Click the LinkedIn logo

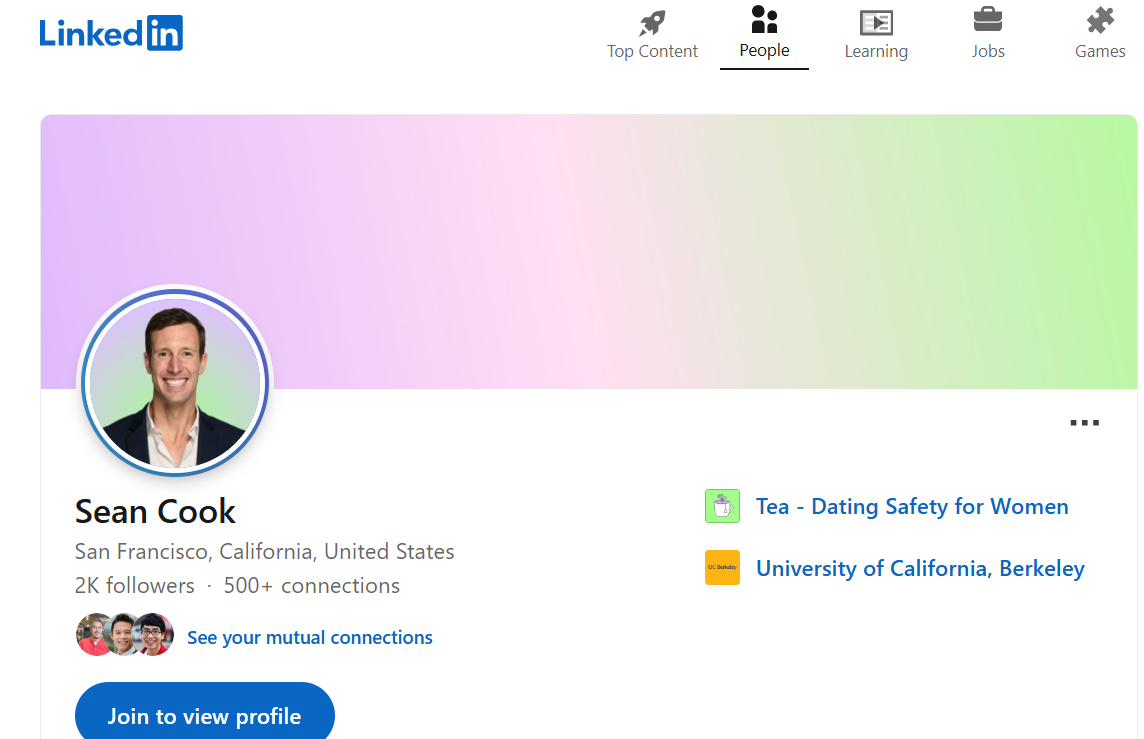[111, 33]
